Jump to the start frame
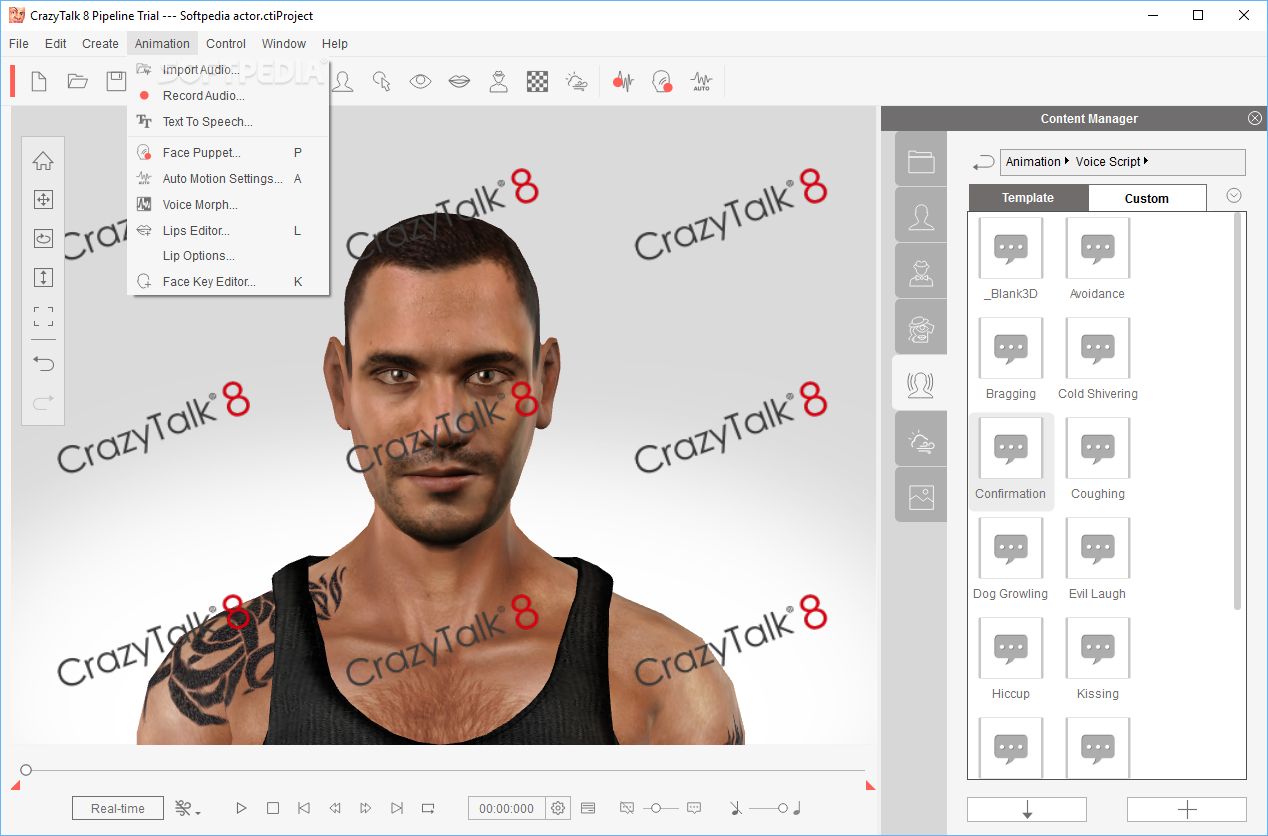This screenshot has height=836, width=1268. [304, 808]
